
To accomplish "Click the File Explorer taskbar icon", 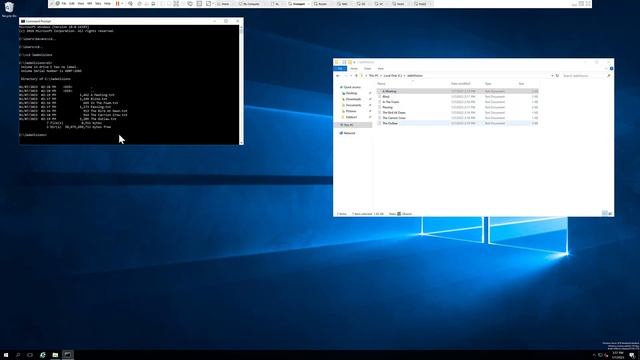I will (55, 355).
